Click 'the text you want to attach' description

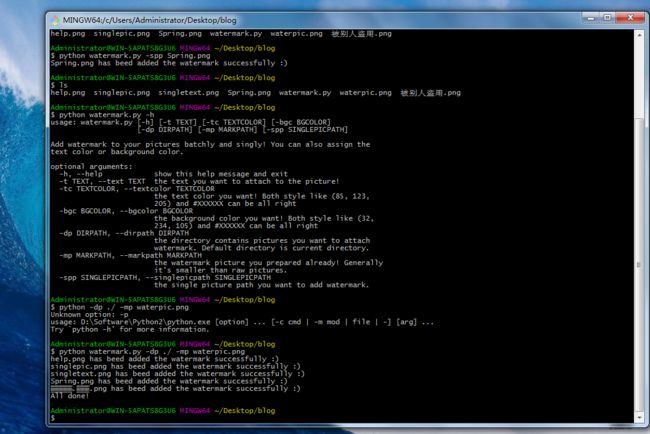tap(246, 182)
